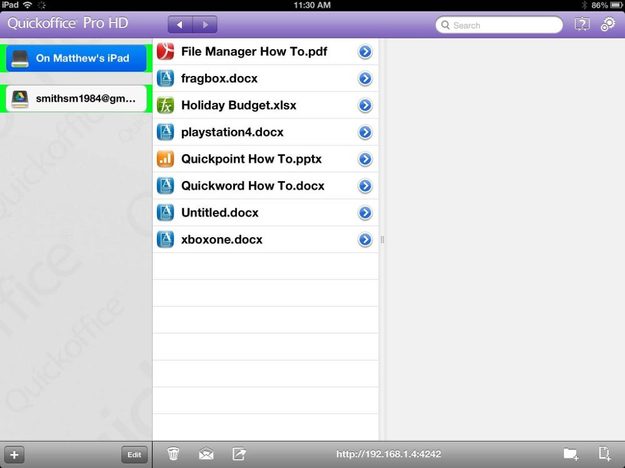Screen dimensions: 625x468
Task: Click the document icon beside Untitled.docx
Action: click(165, 212)
